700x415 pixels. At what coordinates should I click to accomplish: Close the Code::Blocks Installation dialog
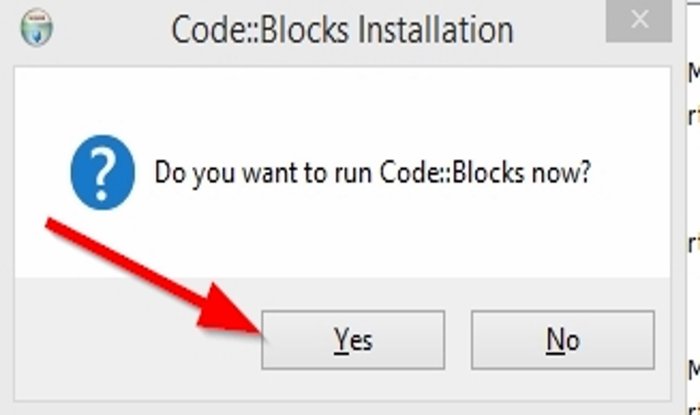(x=639, y=21)
